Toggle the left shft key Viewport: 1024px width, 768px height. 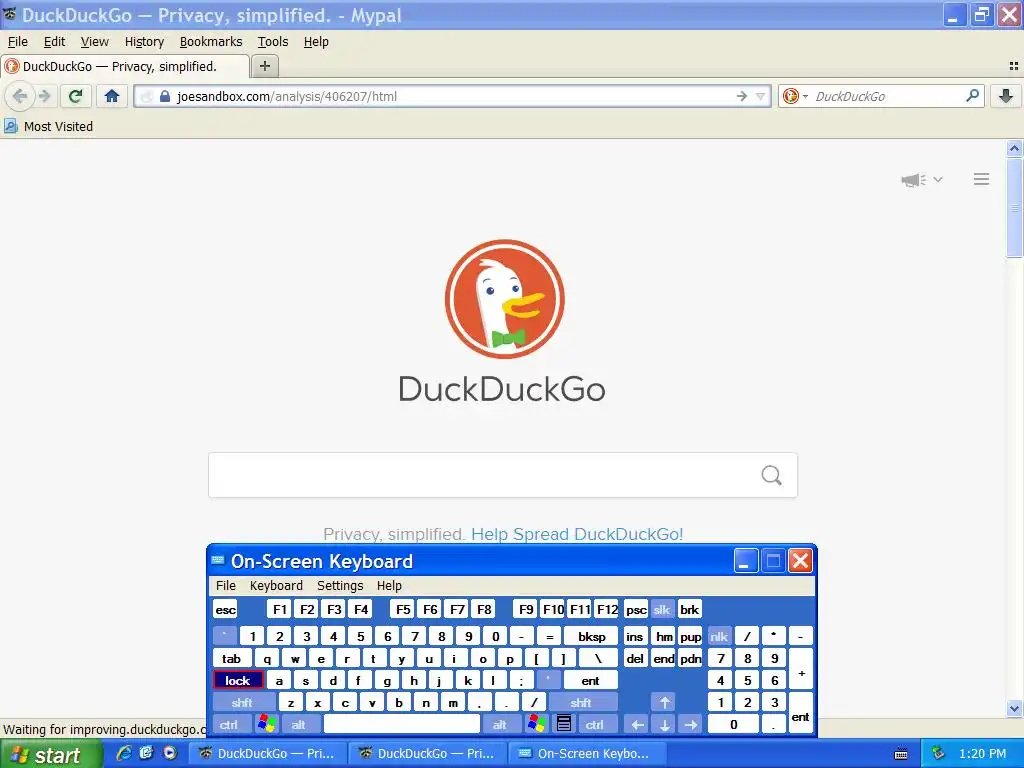click(x=242, y=703)
